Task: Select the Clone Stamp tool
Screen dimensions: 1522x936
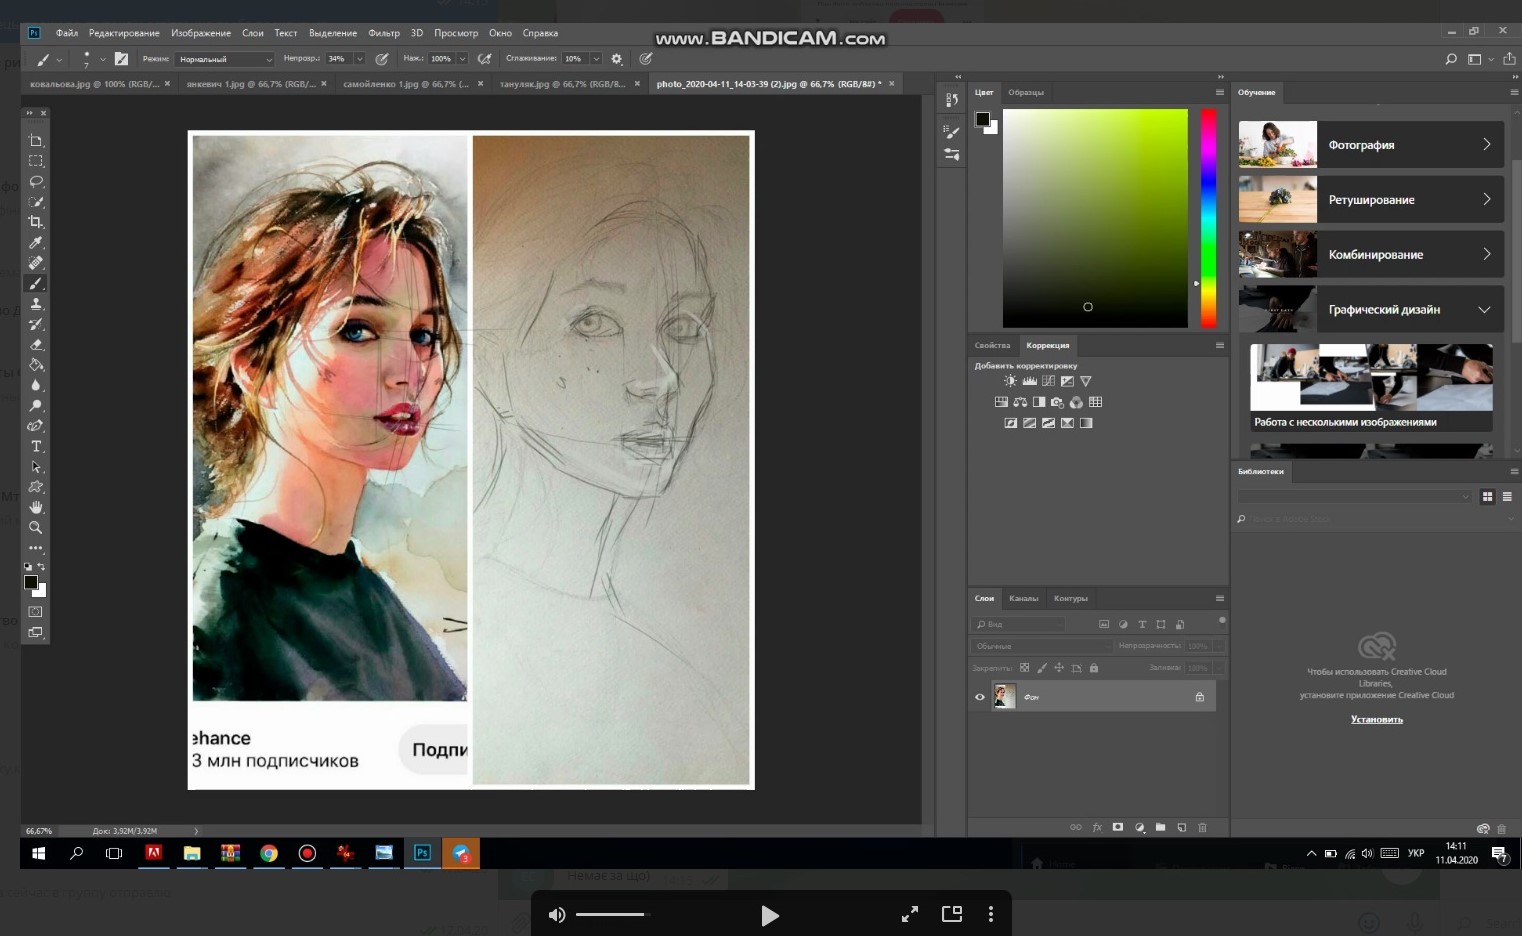Action: point(36,304)
